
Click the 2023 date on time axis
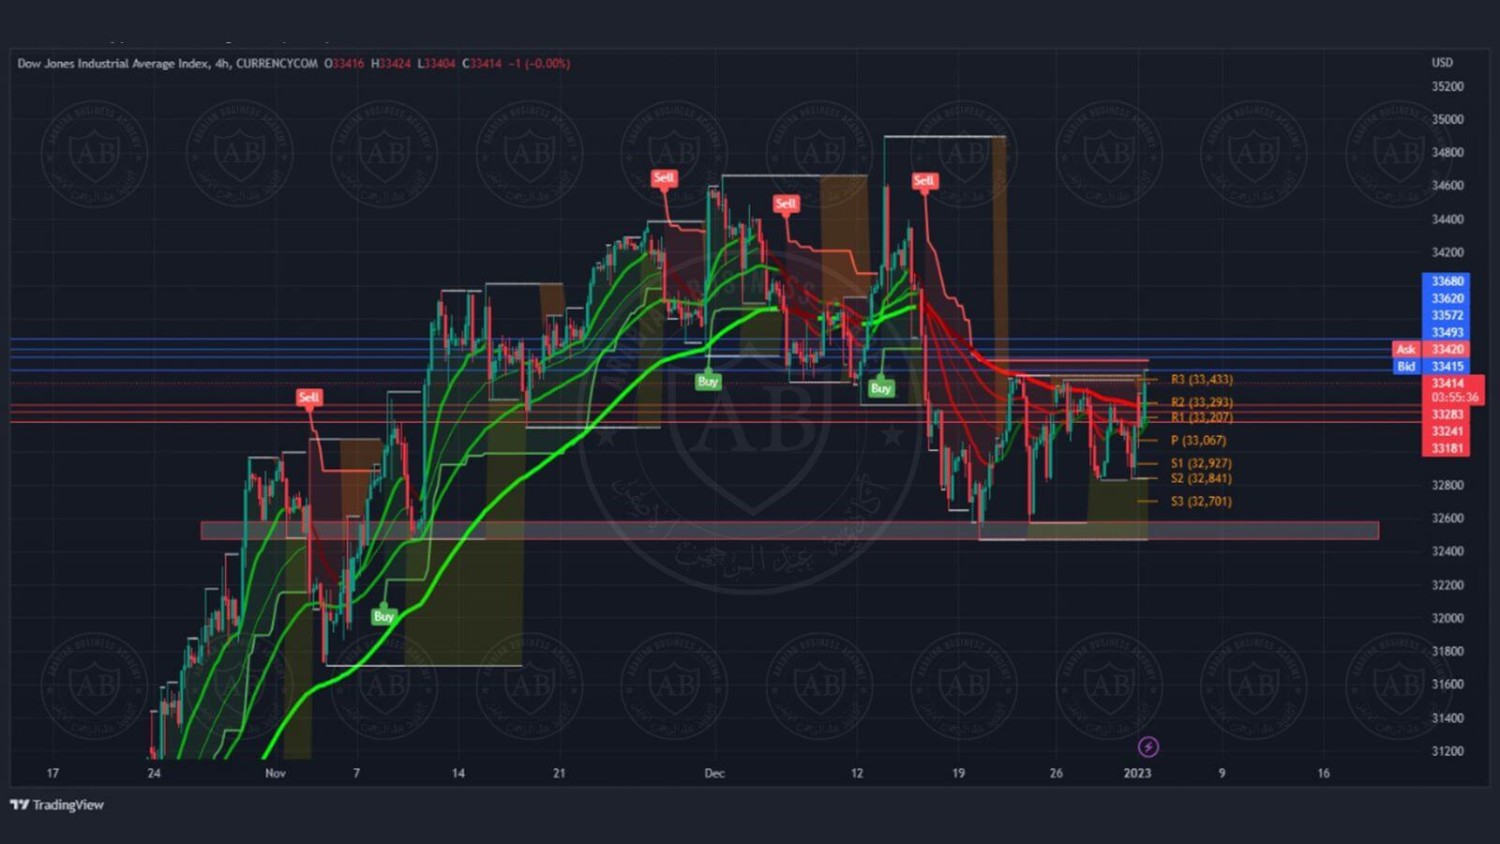pyautogui.click(x=1137, y=773)
